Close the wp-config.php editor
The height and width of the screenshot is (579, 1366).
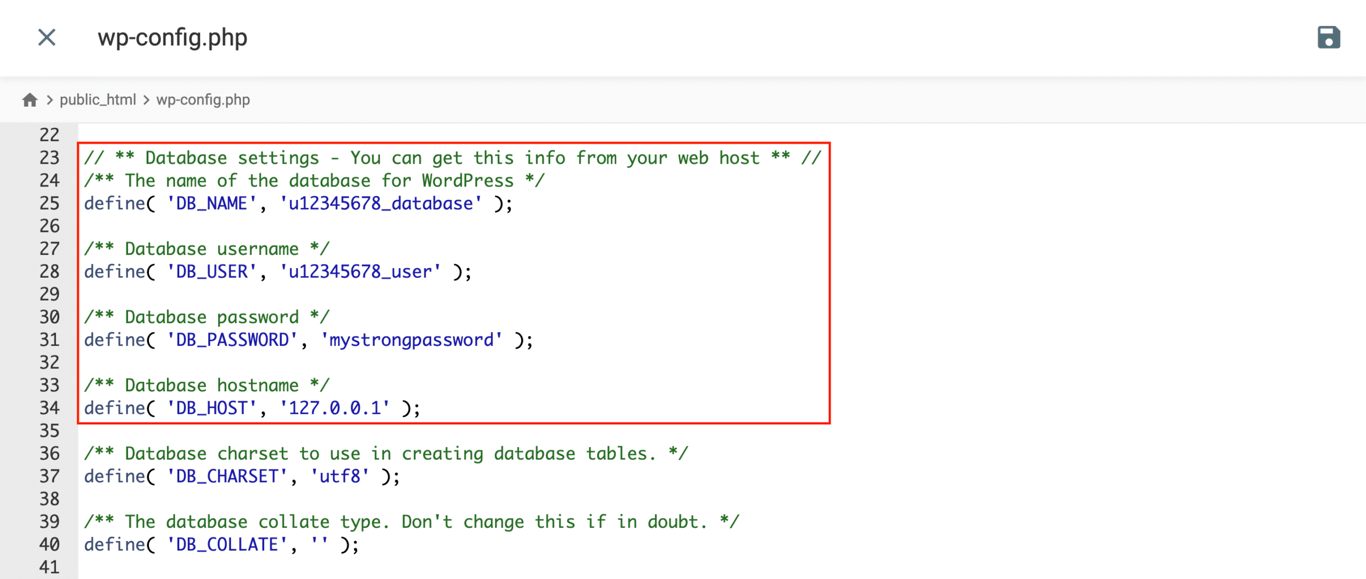coord(46,37)
